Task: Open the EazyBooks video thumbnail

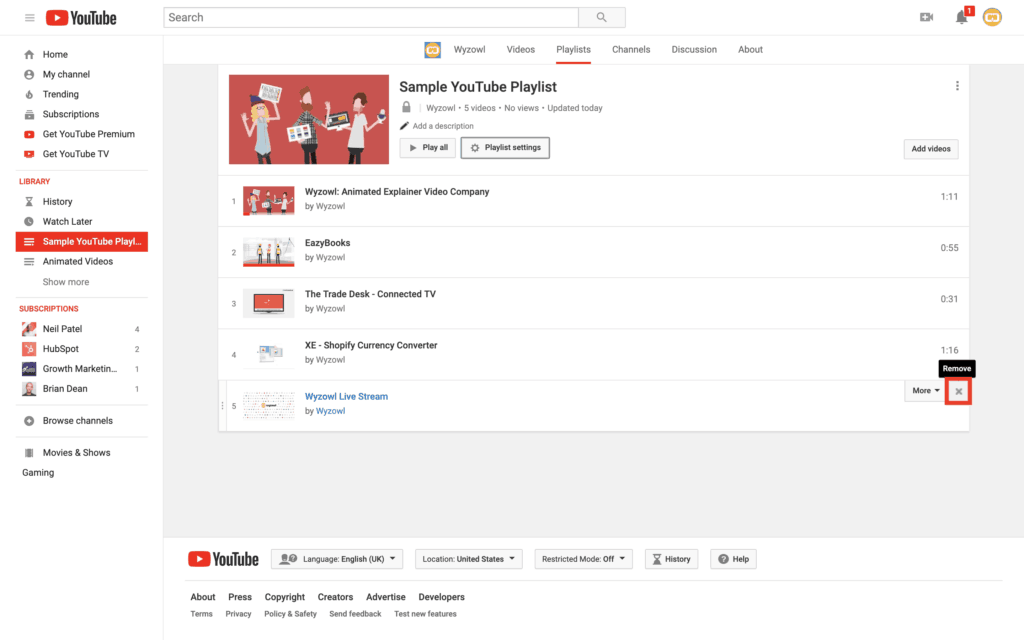Action: pyautogui.click(x=268, y=252)
